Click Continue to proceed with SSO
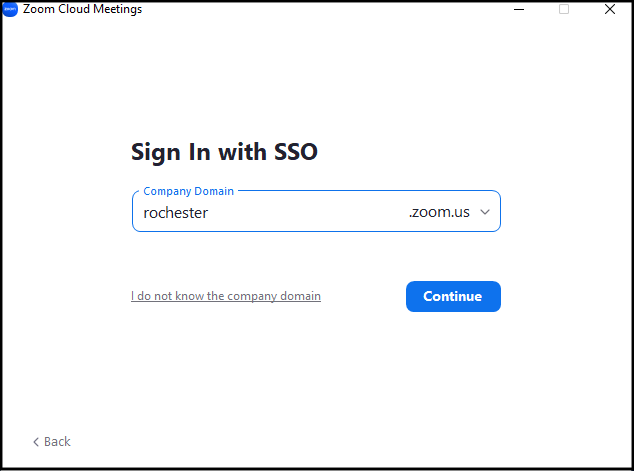The image size is (634, 471). pos(453,296)
